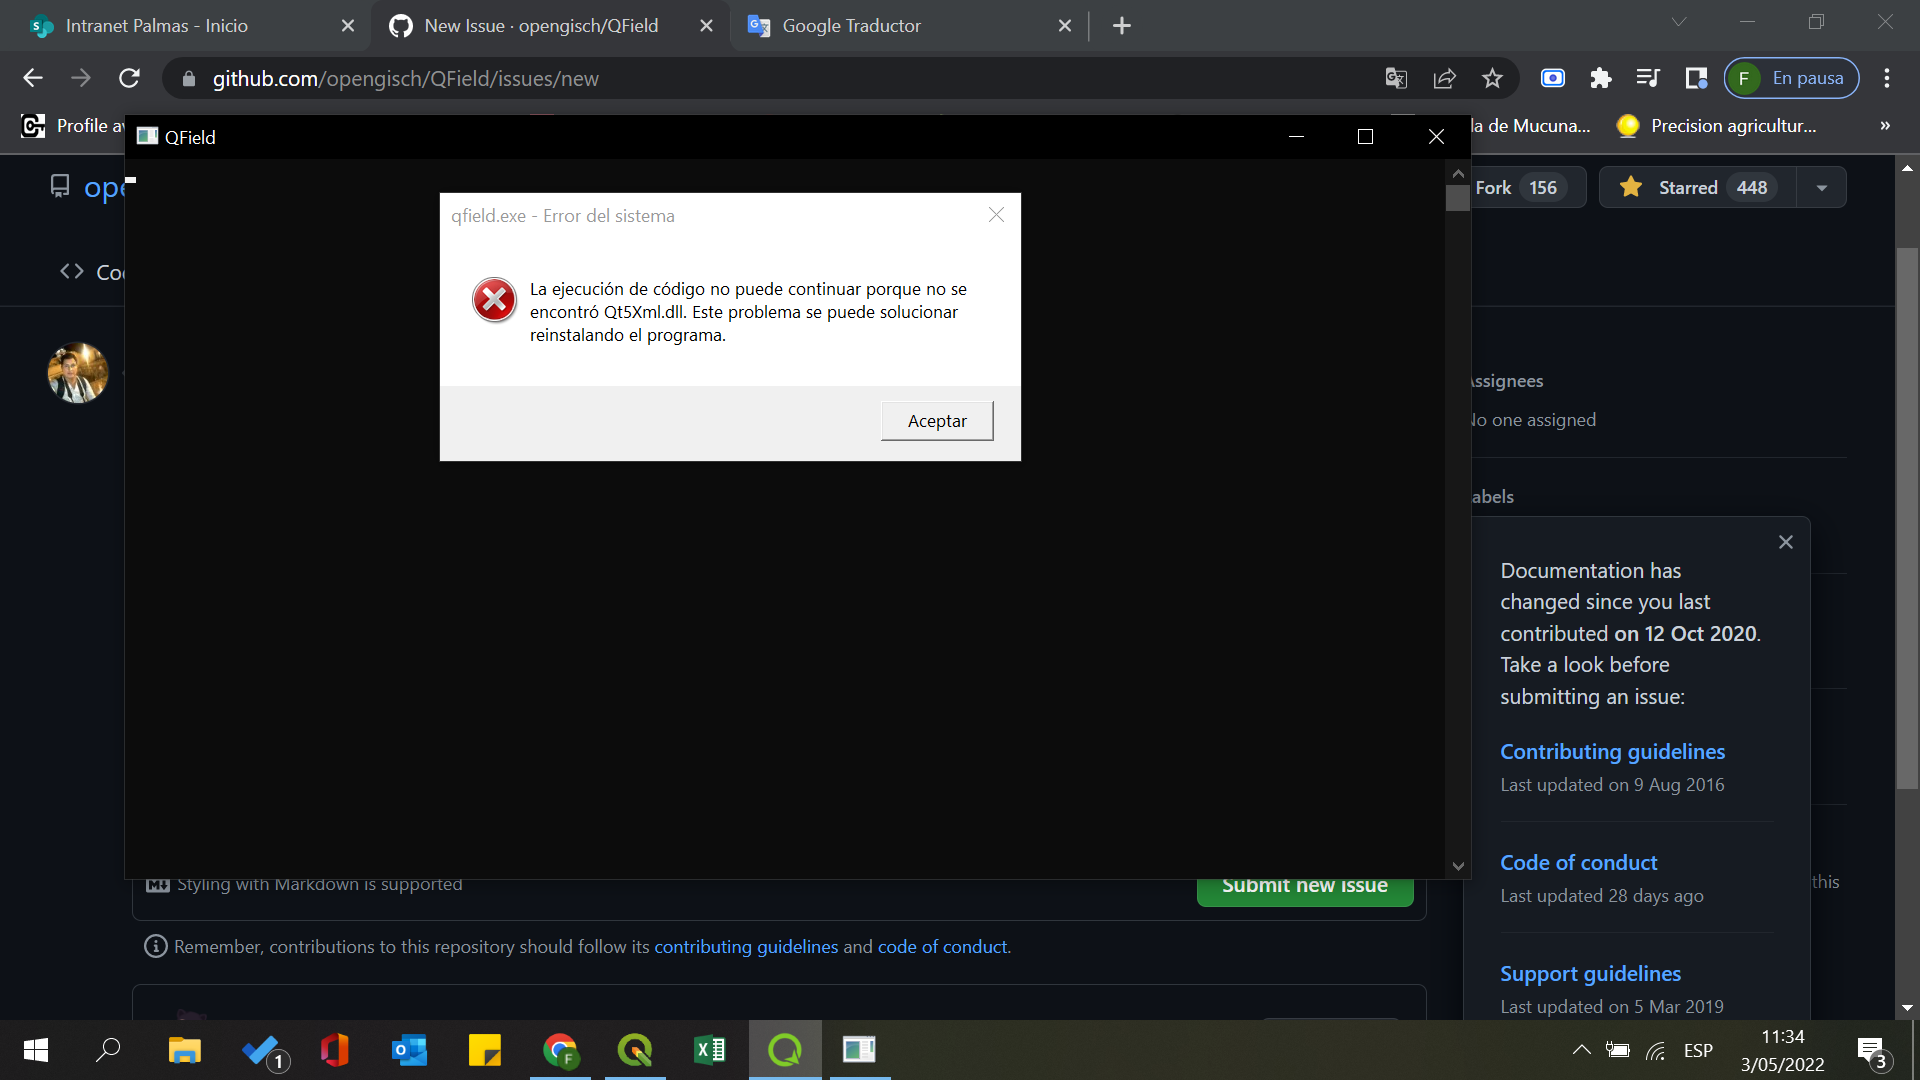Click the share page icon
Screen dimensions: 1920x1080
[1444, 78]
